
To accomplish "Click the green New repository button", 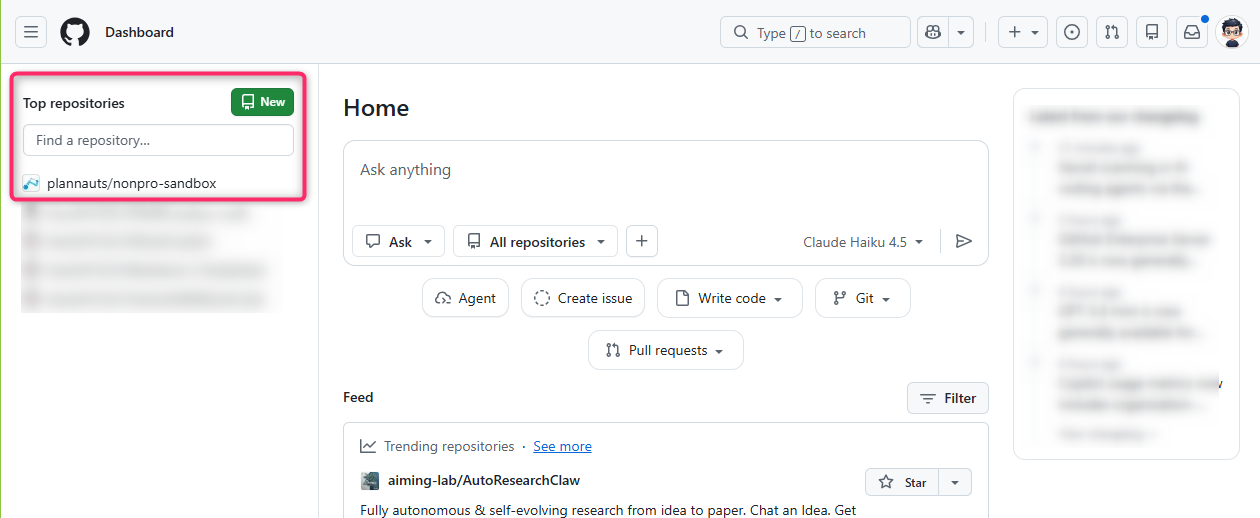I will 263,102.
